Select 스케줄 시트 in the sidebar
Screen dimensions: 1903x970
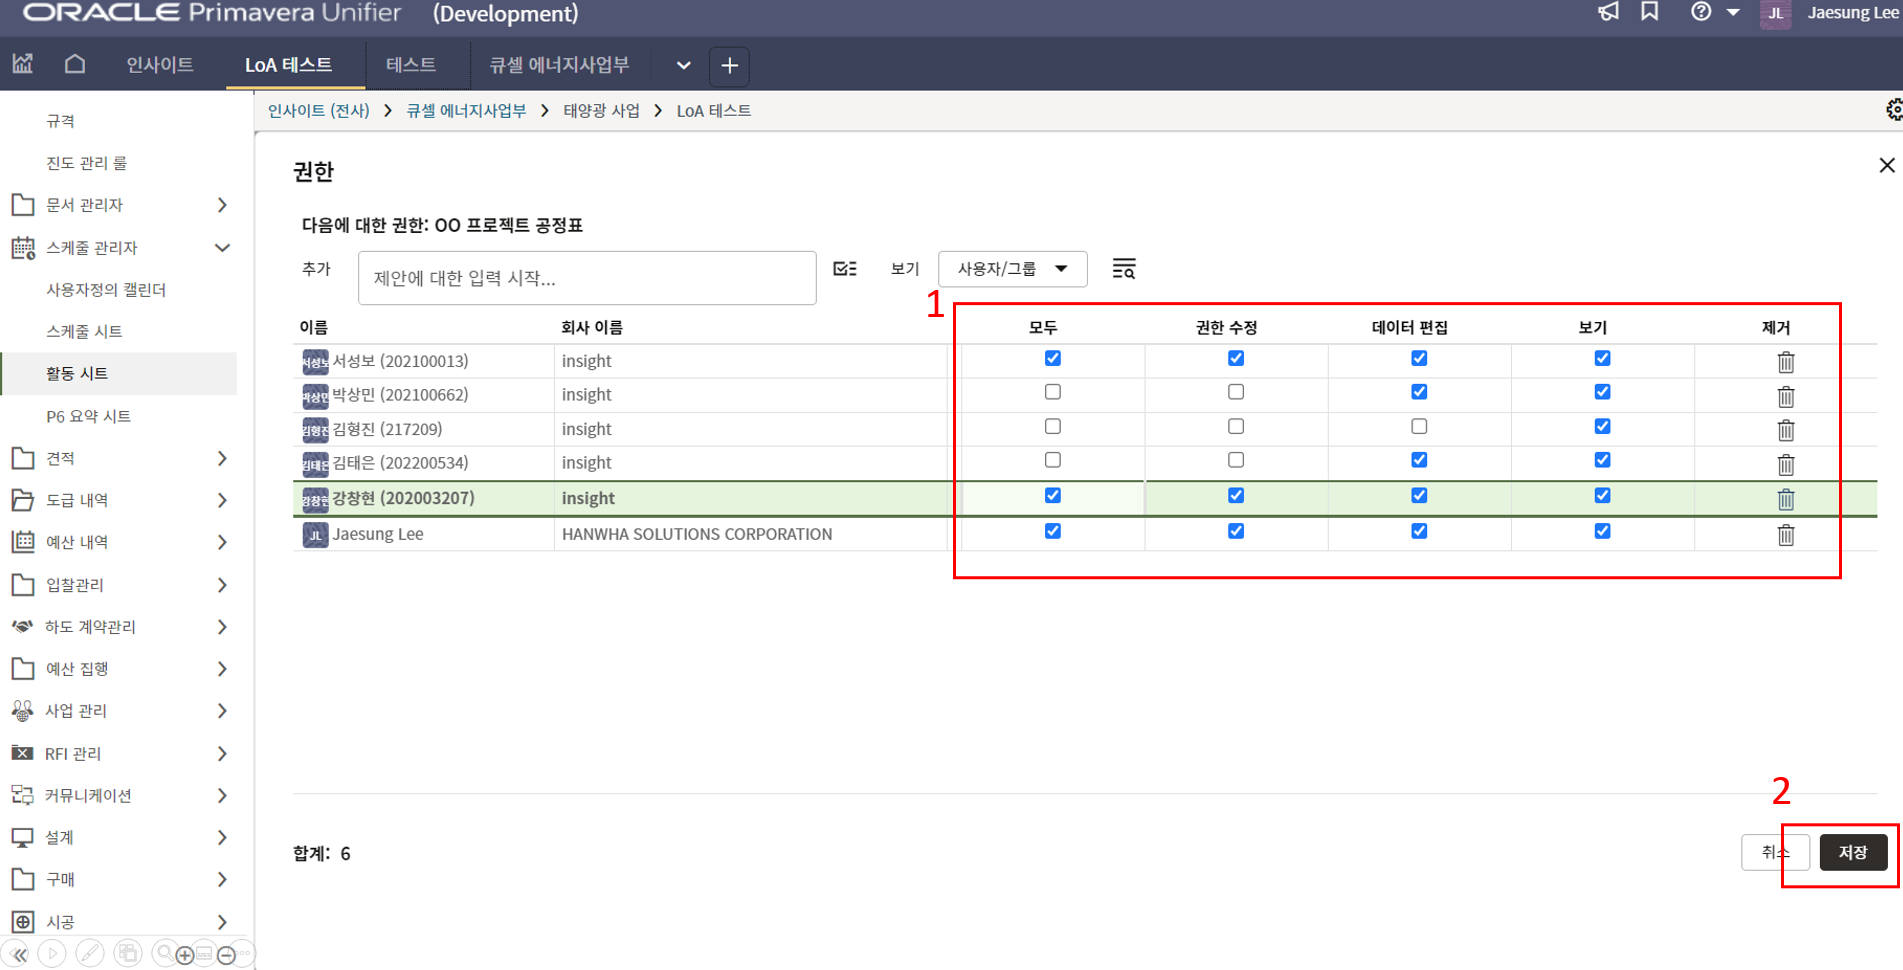(x=84, y=331)
